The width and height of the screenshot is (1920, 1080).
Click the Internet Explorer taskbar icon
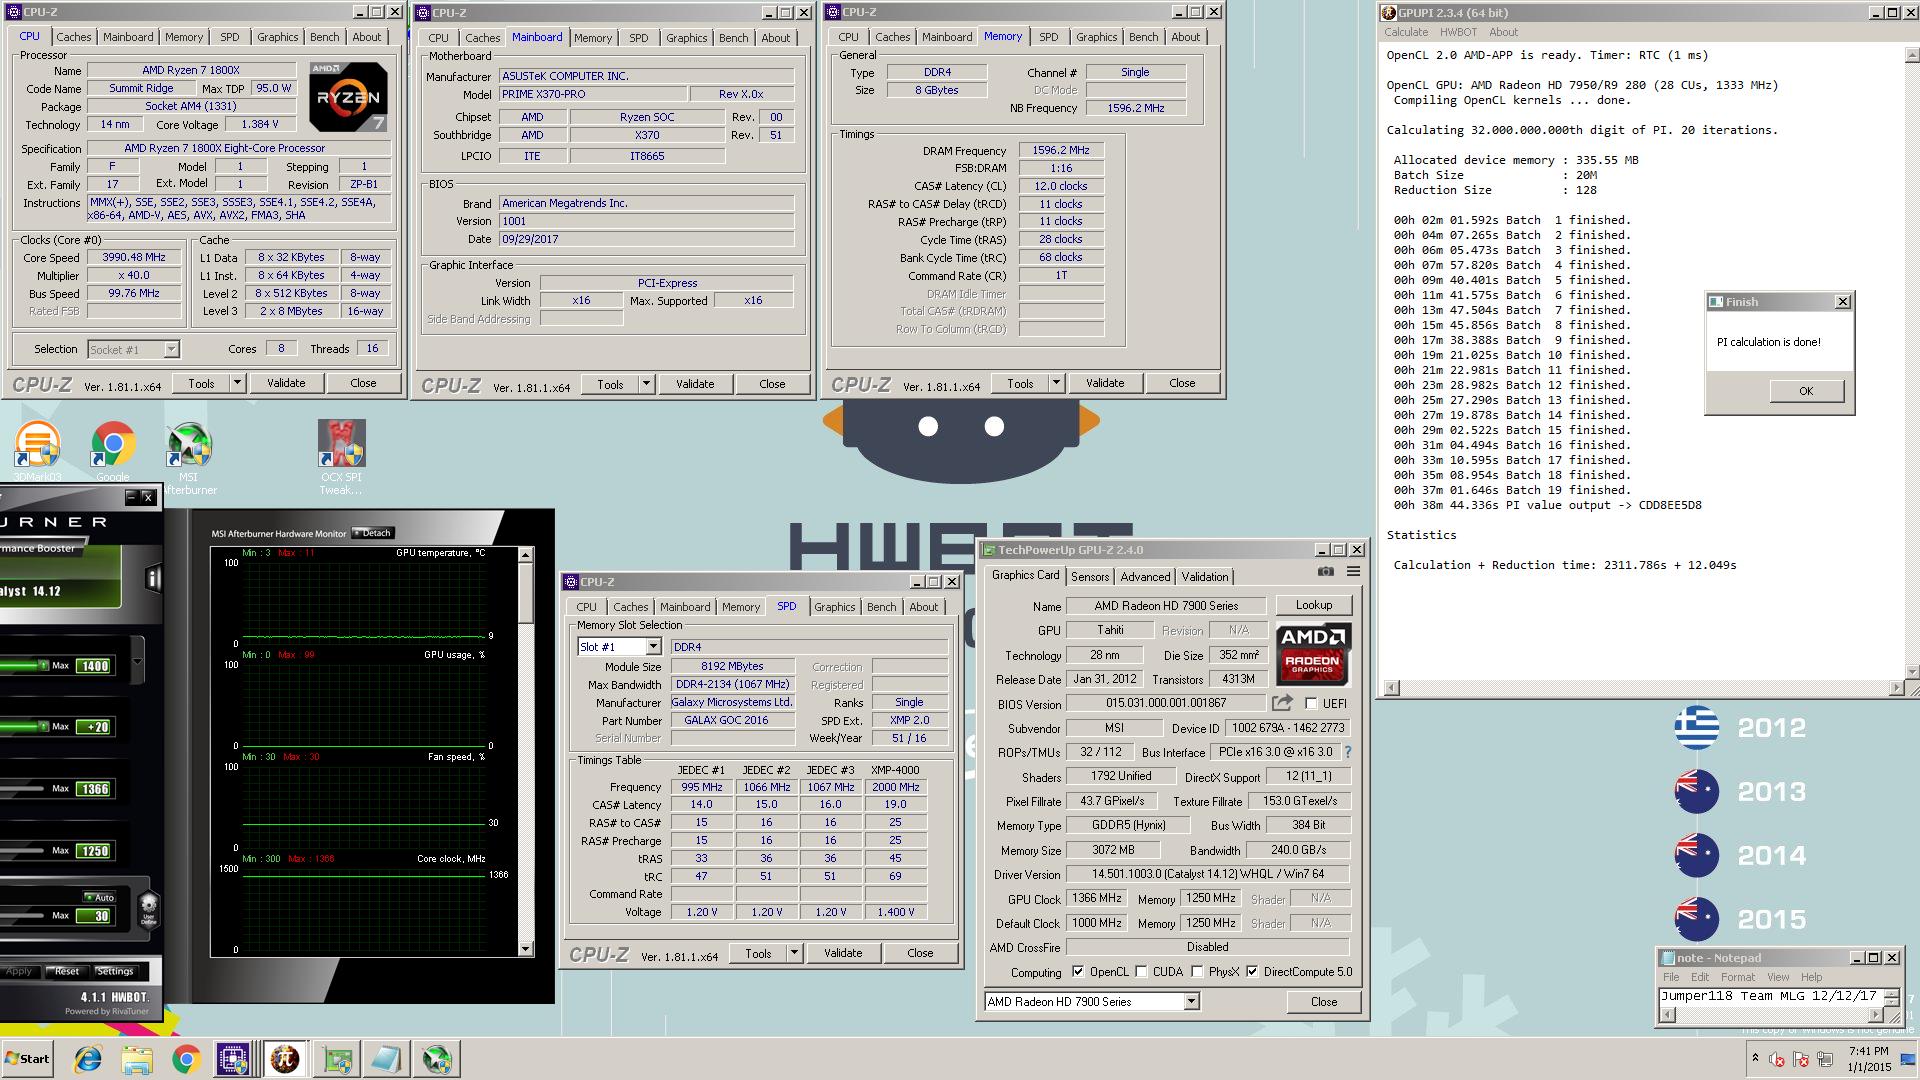click(x=88, y=1059)
